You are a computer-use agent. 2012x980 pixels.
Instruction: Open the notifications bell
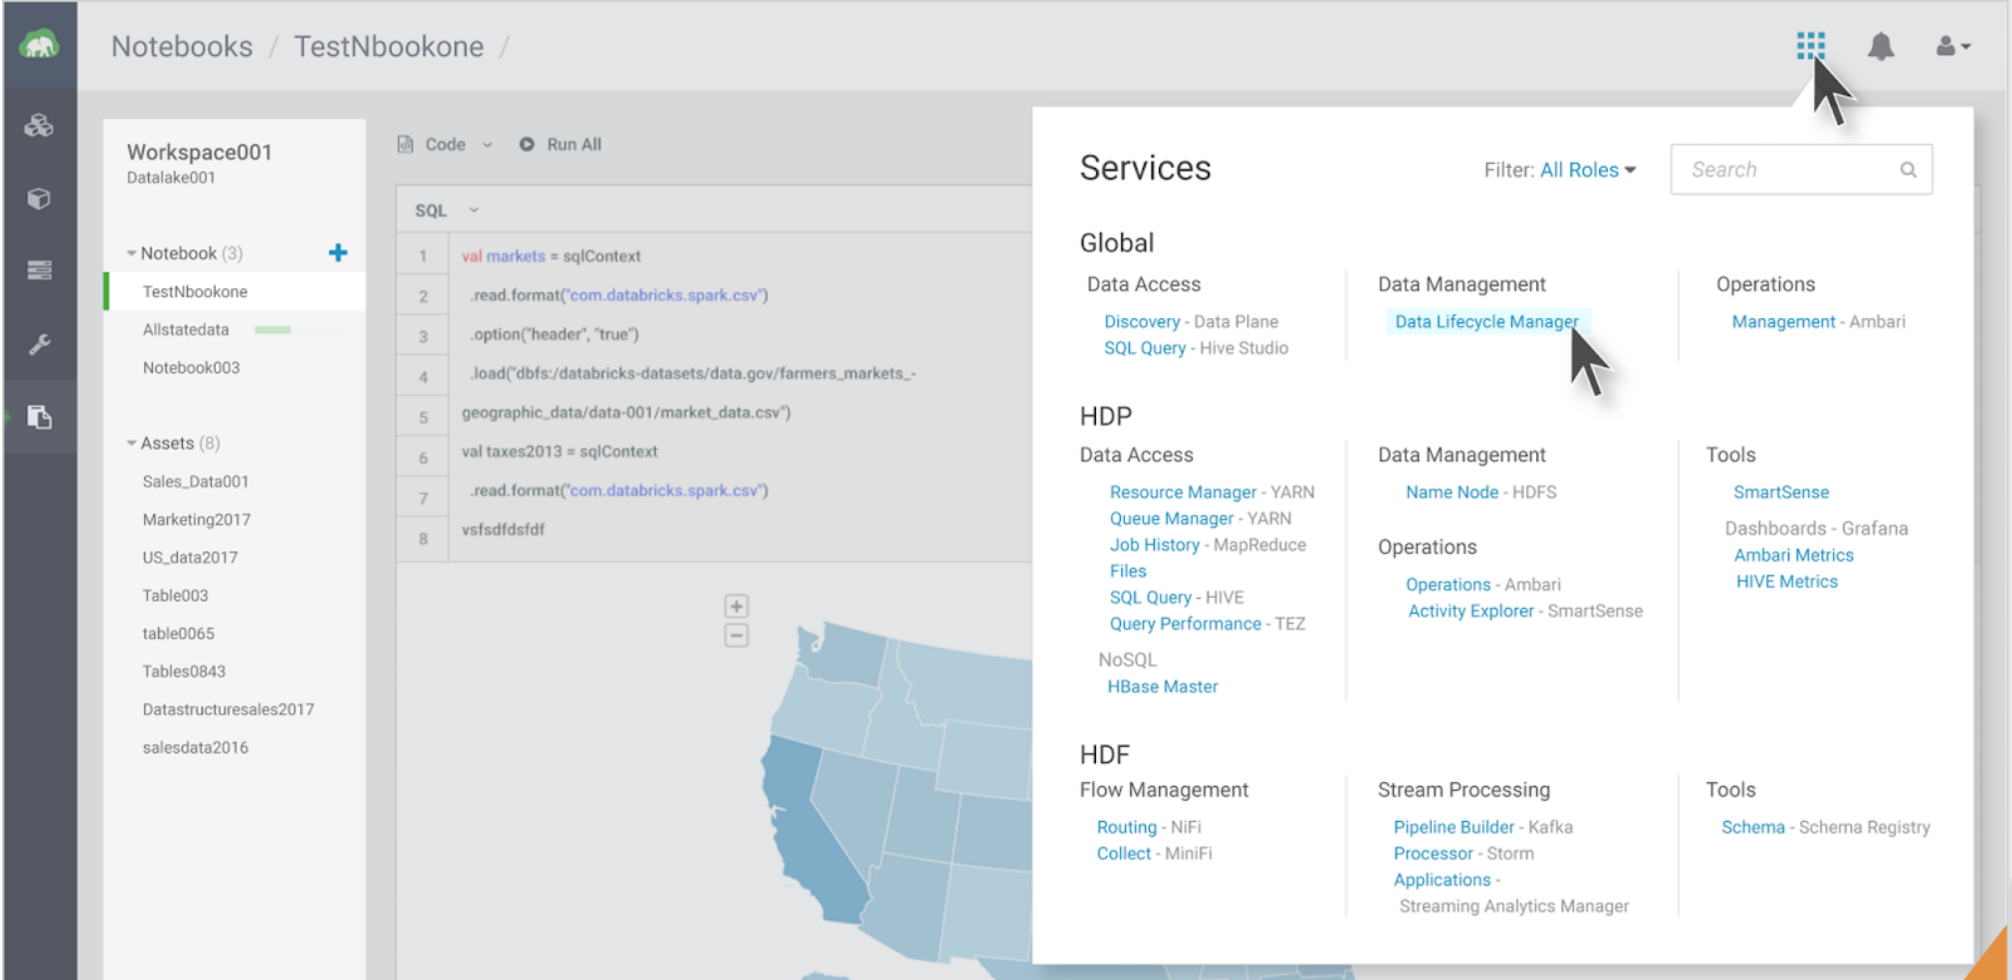[x=1881, y=46]
